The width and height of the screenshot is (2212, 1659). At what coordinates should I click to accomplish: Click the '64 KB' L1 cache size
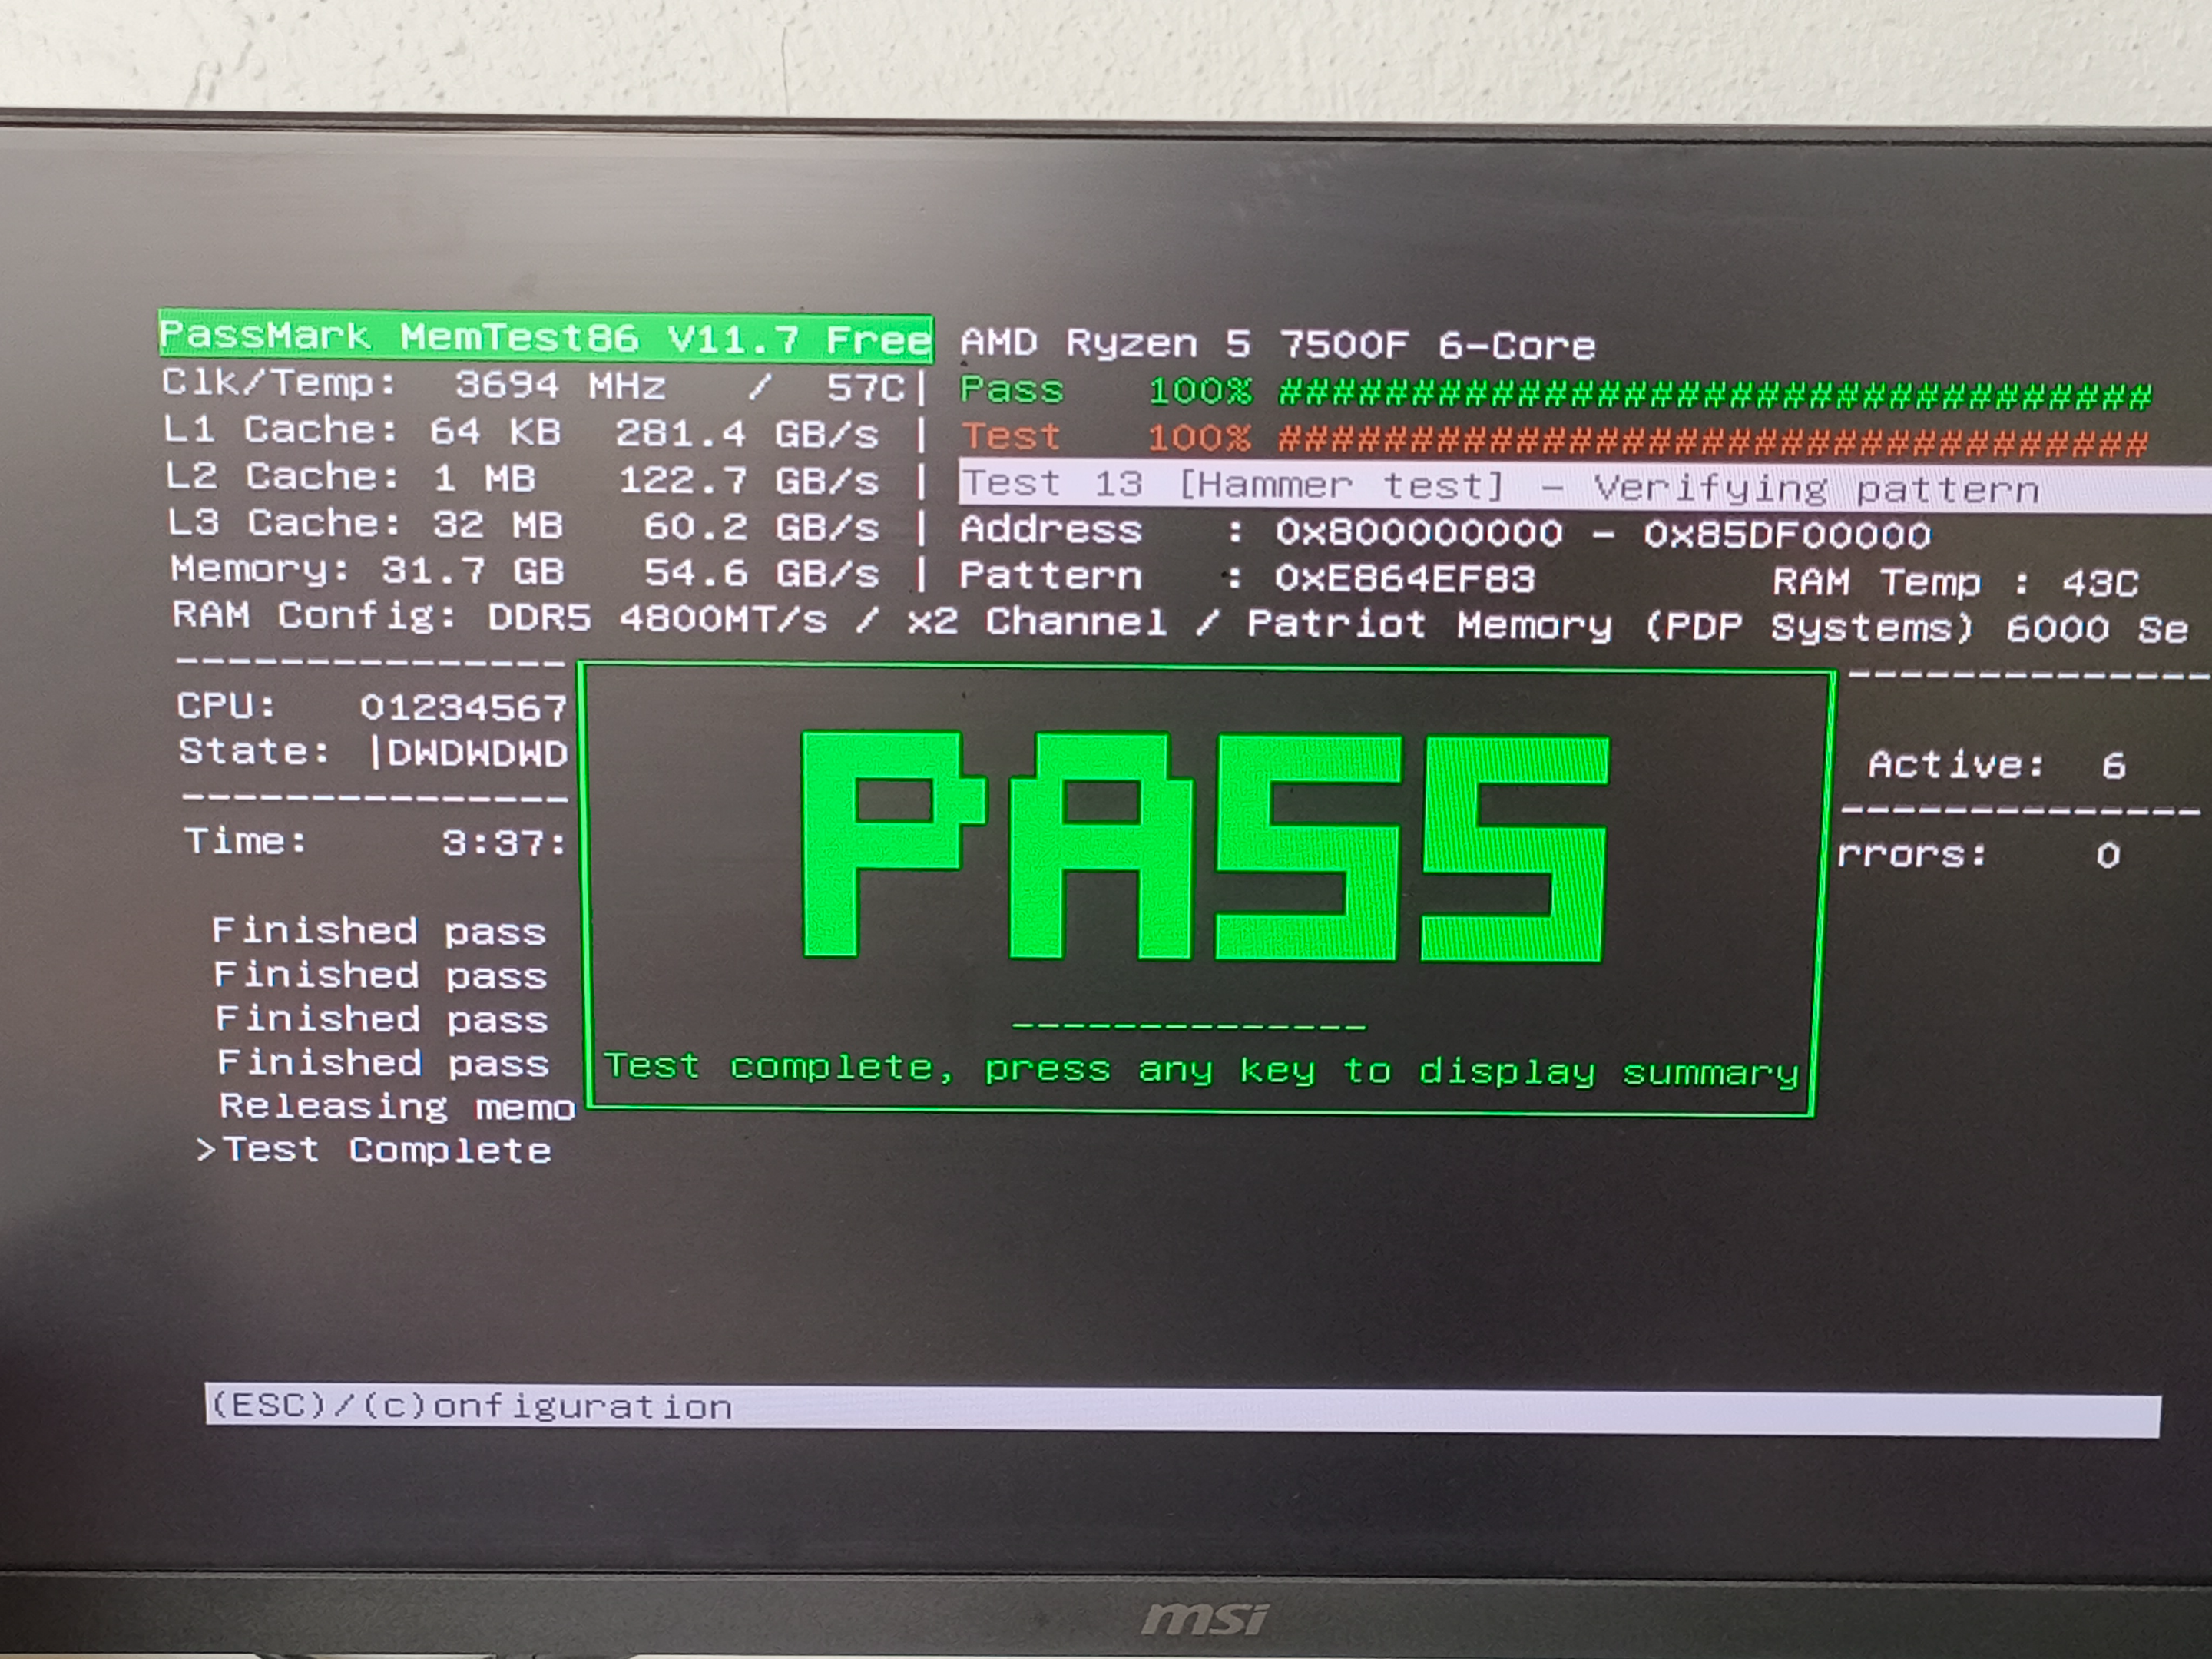point(495,432)
